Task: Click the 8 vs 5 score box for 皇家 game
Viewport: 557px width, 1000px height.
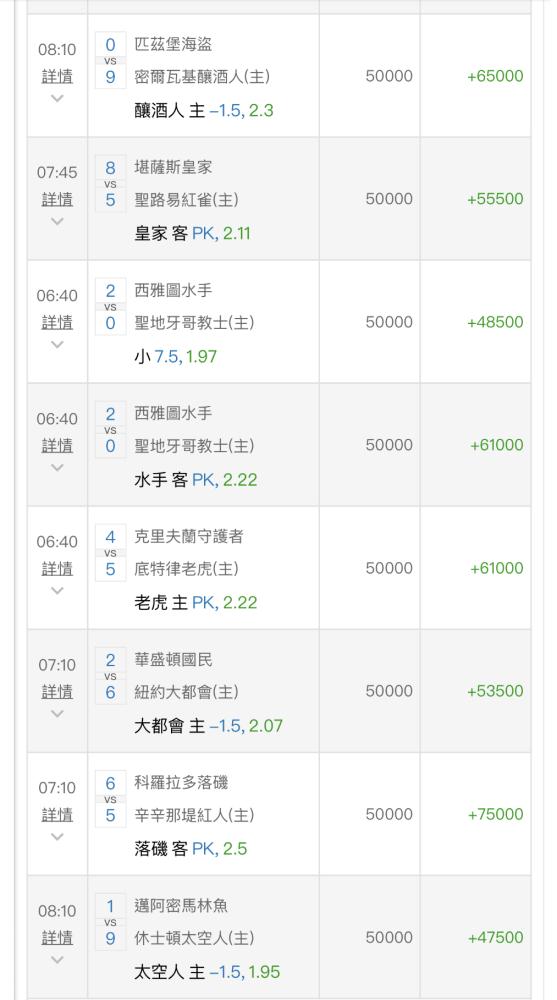Action: coord(110,184)
